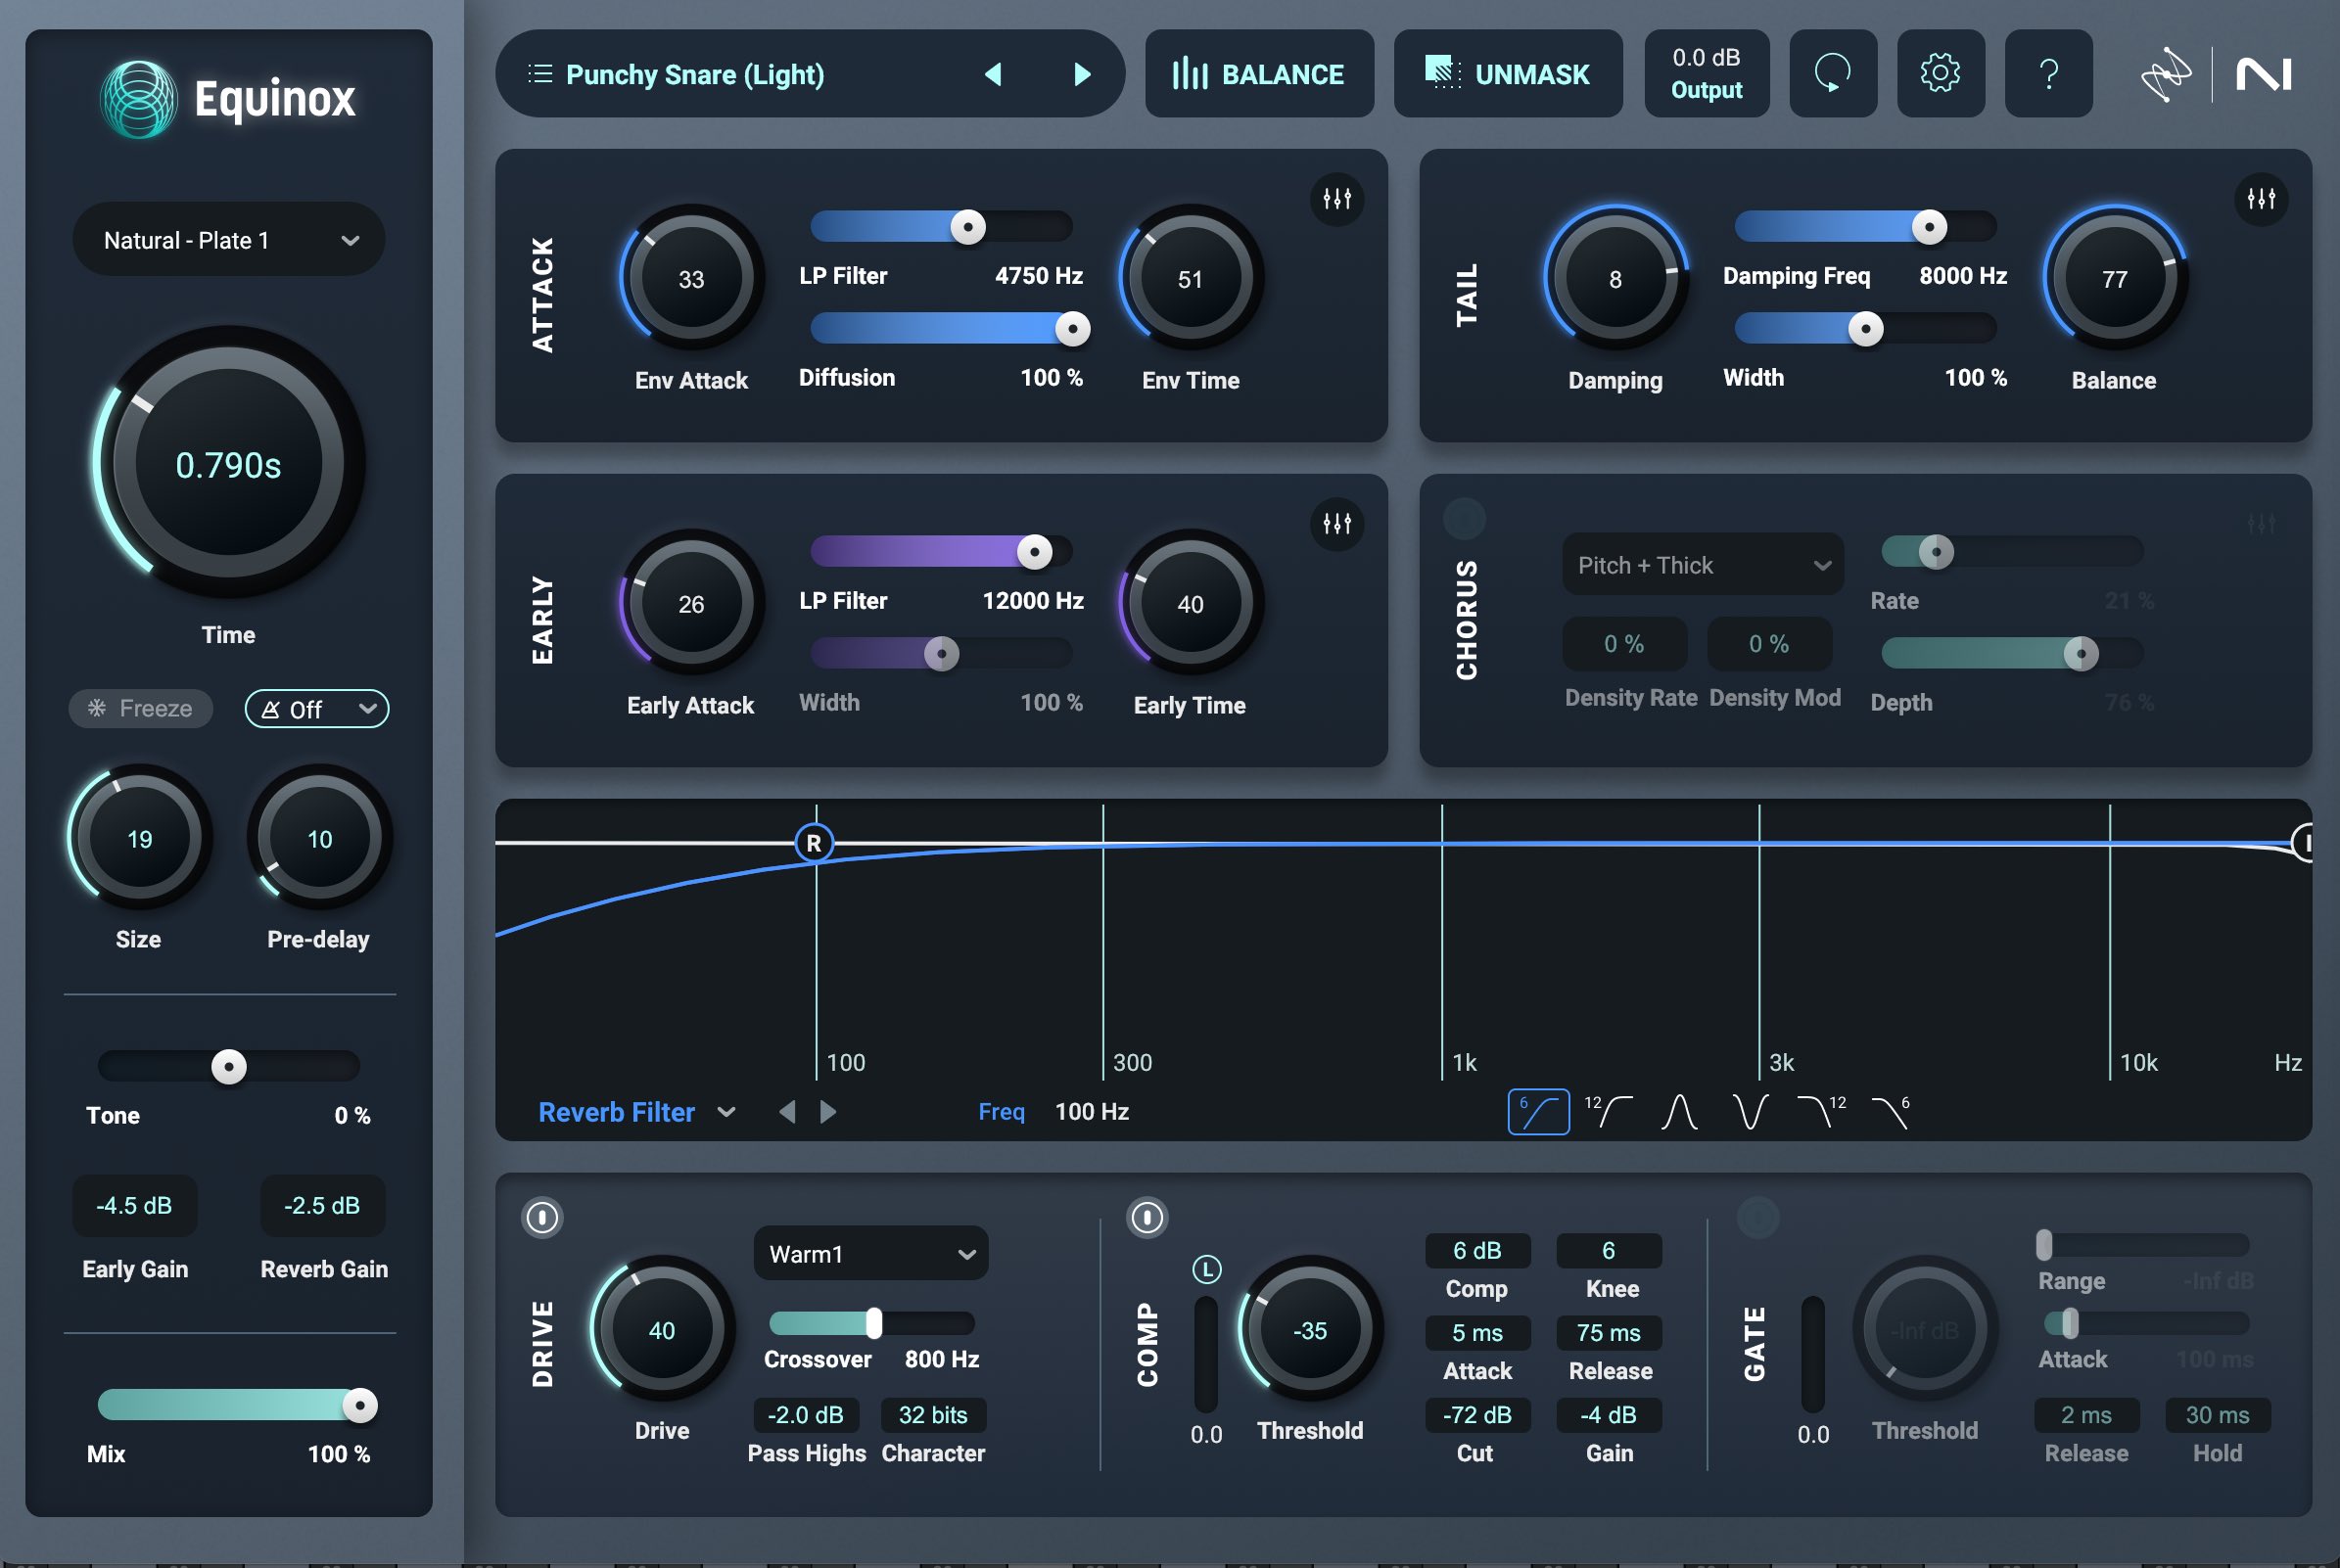The width and height of the screenshot is (2340, 1568).
Task: Open the plugin settings gear icon
Action: [x=1941, y=73]
